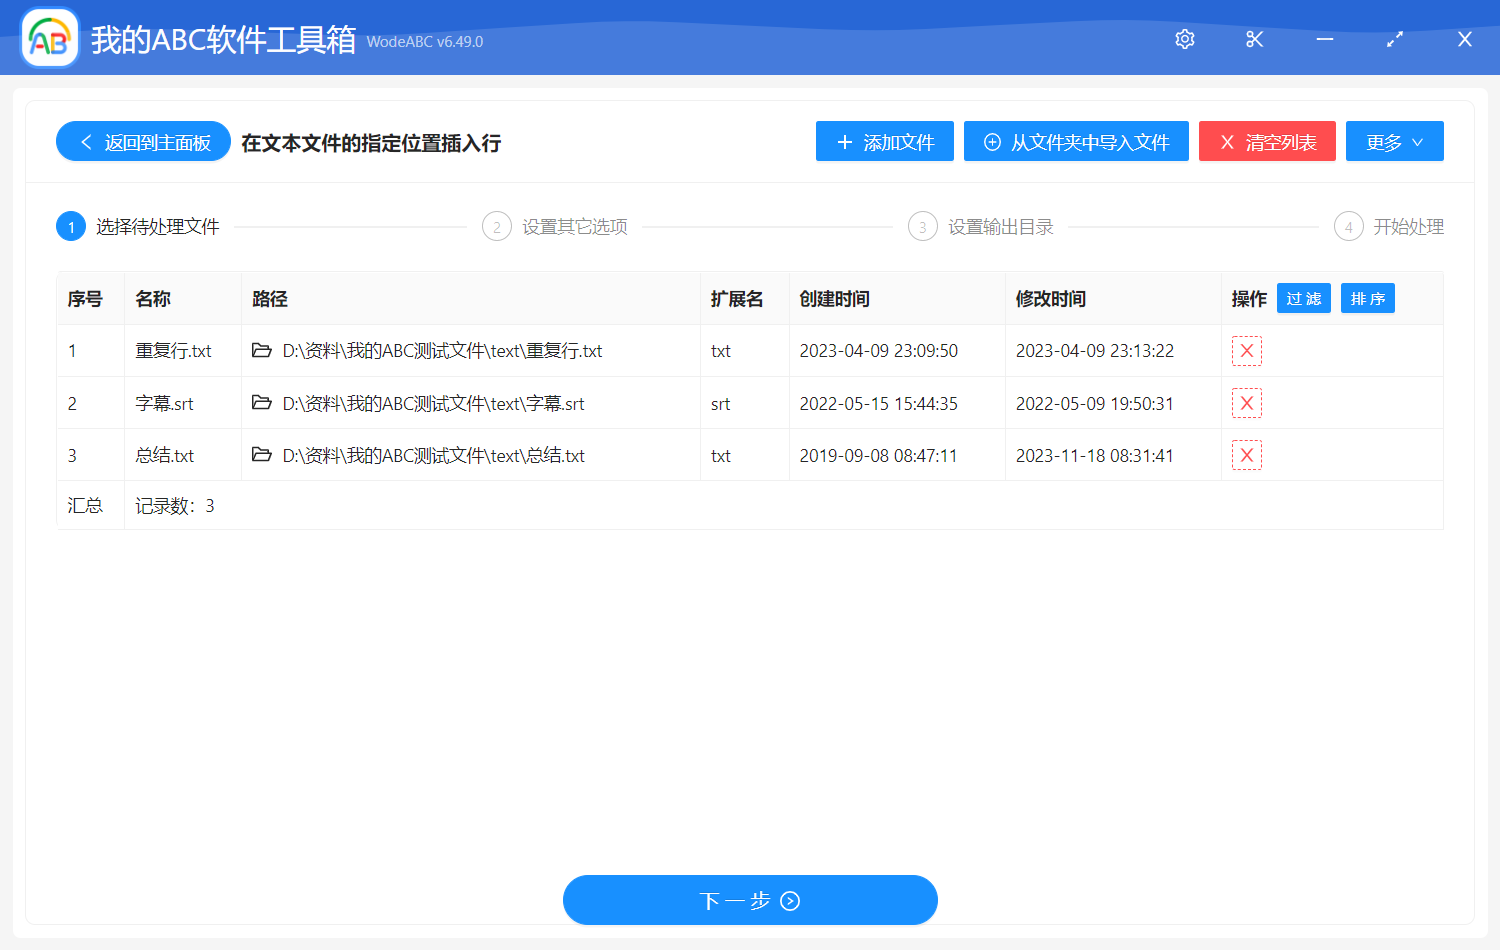Clear the file list with 清空列表
This screenshot has width=1500, height=950.
click(x=1267, y=141)
